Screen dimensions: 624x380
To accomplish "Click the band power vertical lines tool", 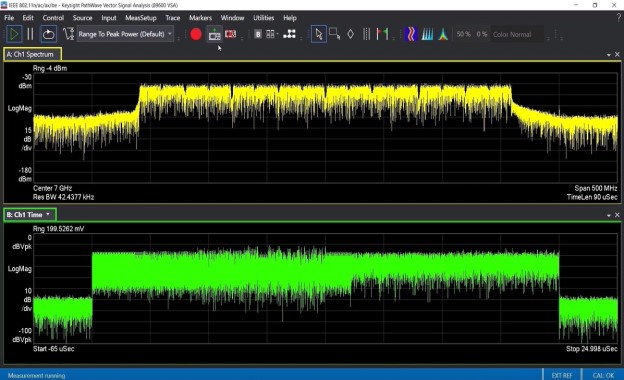I will coord(367,34).
